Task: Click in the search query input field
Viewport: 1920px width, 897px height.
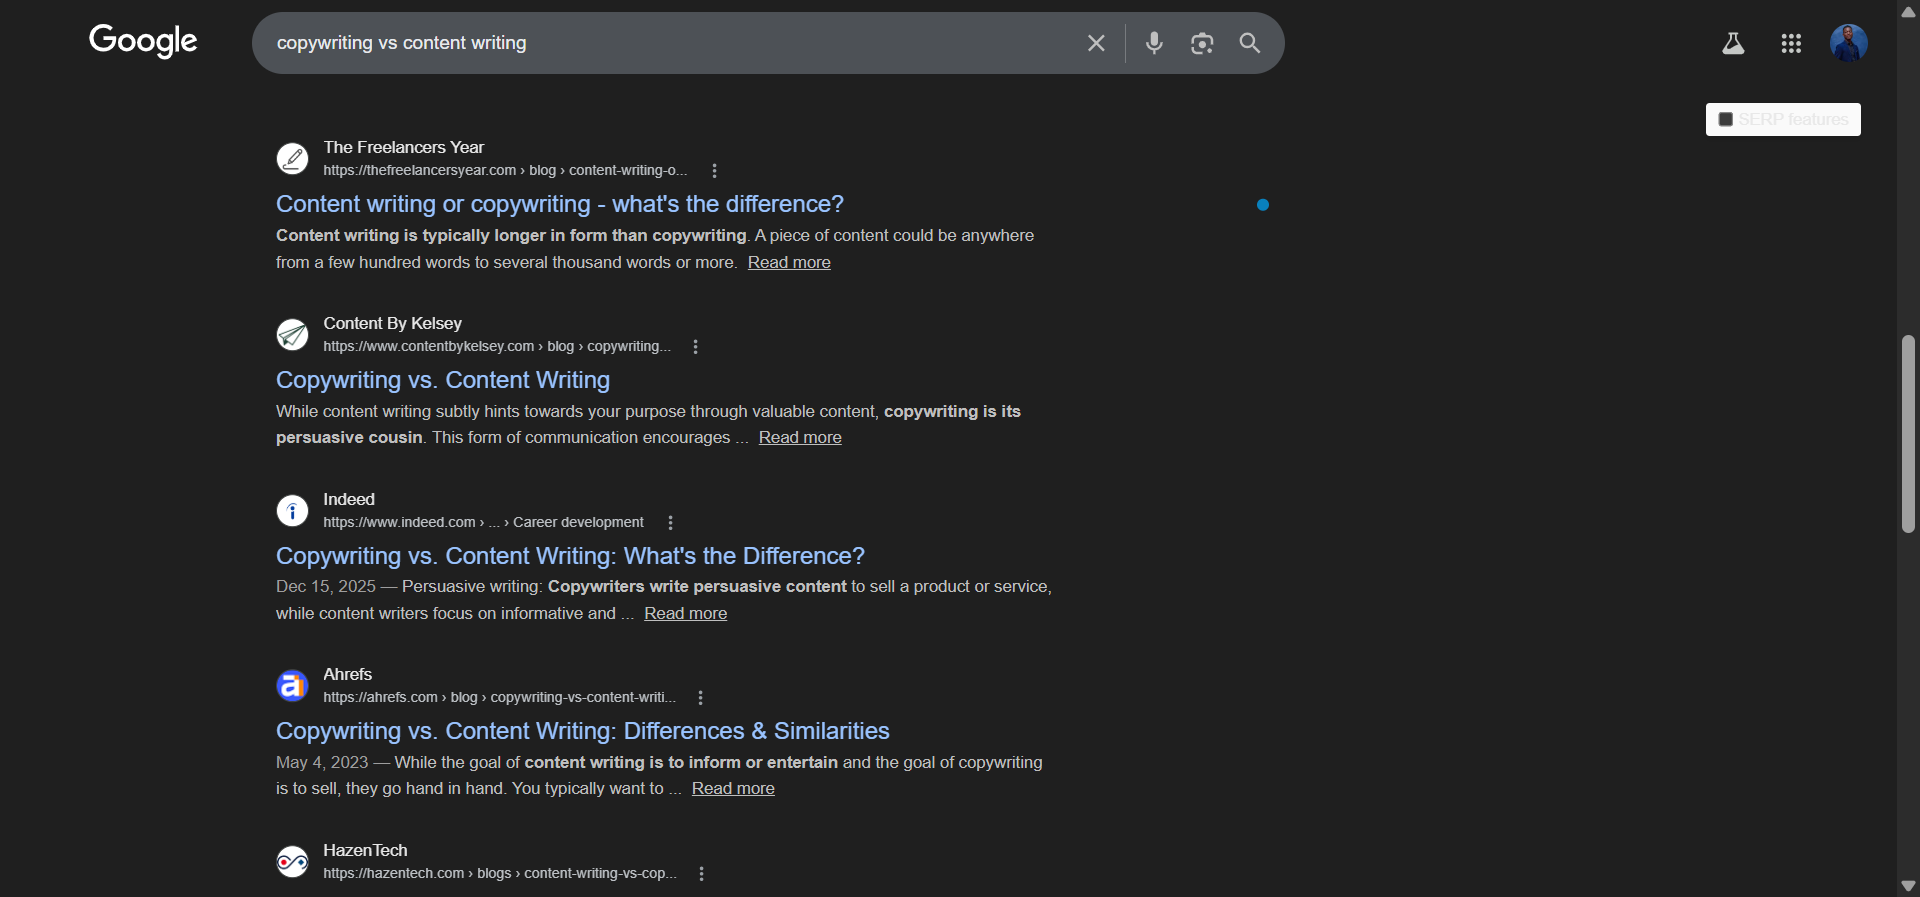Action: 670,43
